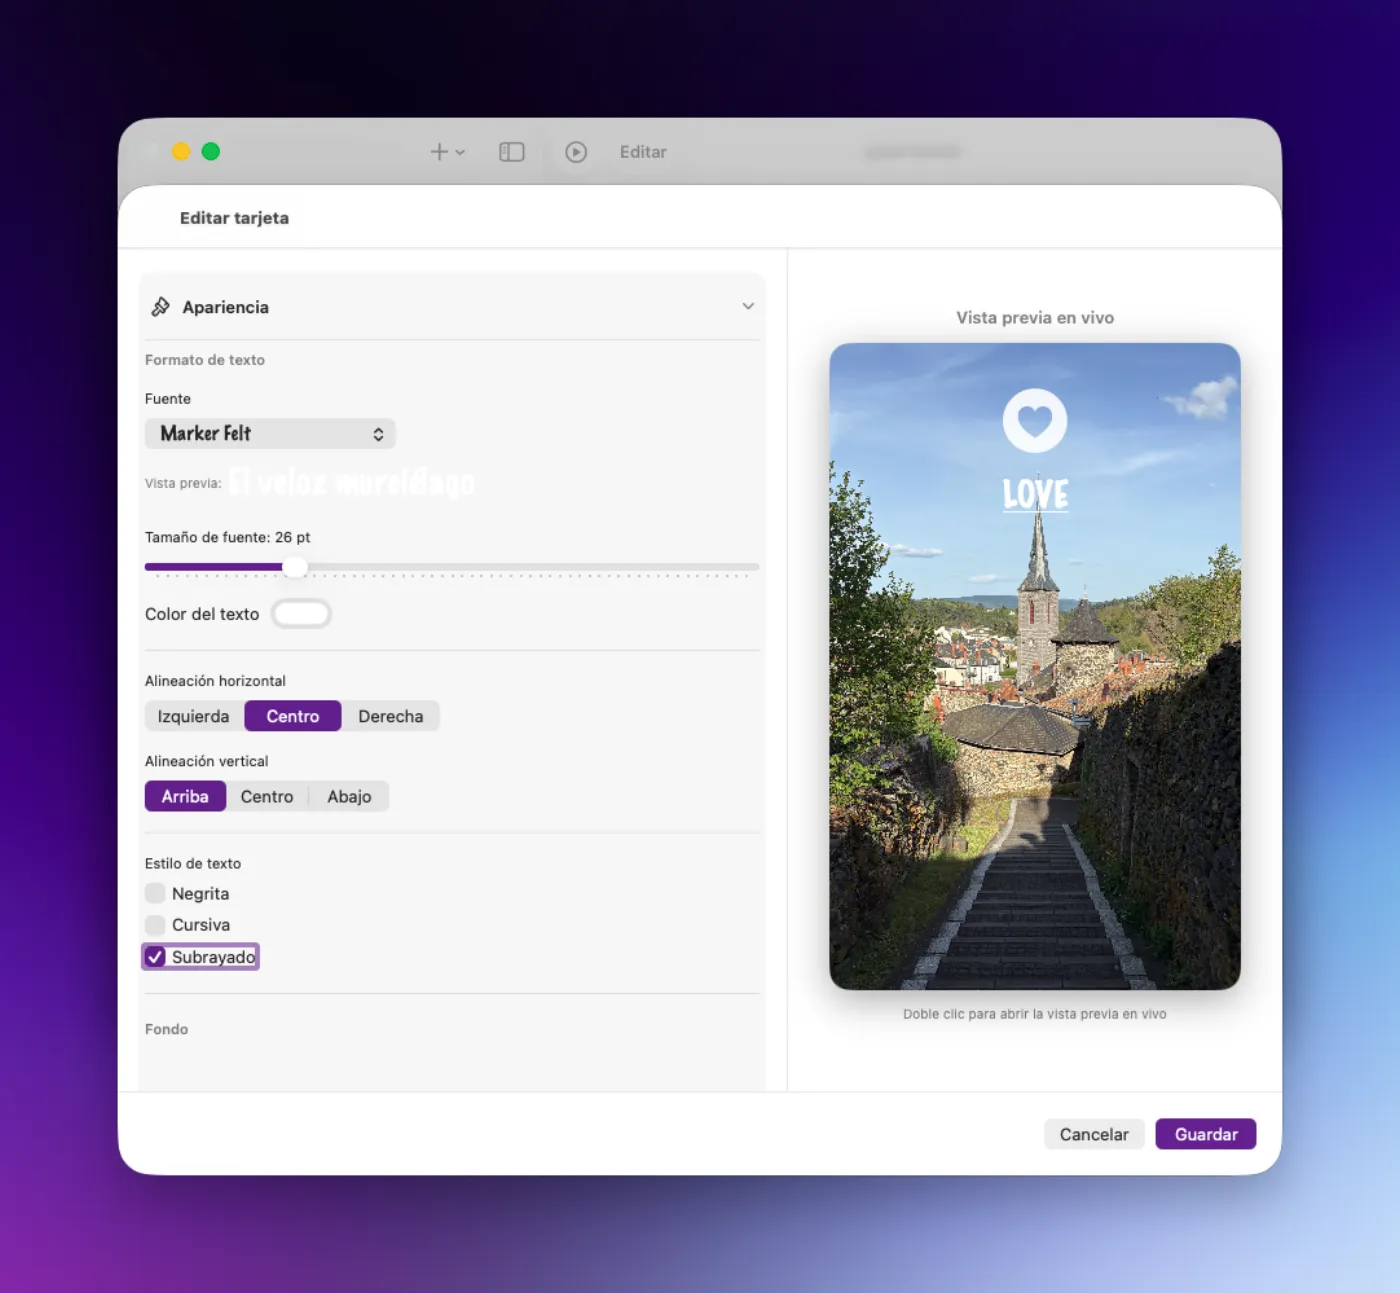Click the Apariencia paintbrush icon
This screenshot has height=1293, width=1400.
(x=160, y=307)
